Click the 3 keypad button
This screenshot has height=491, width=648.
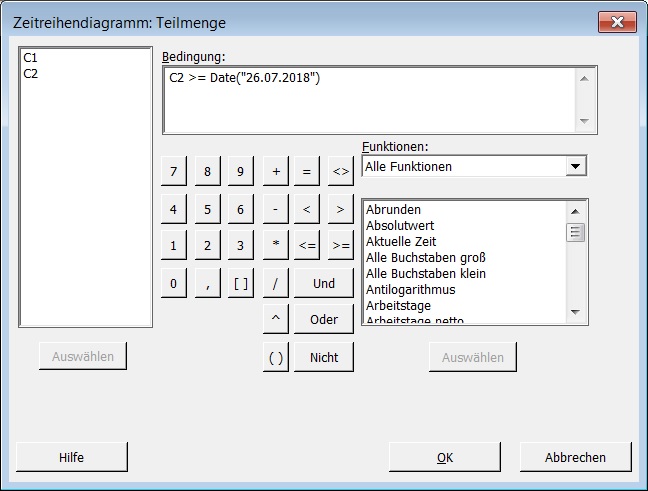click(x=241, y=246)
